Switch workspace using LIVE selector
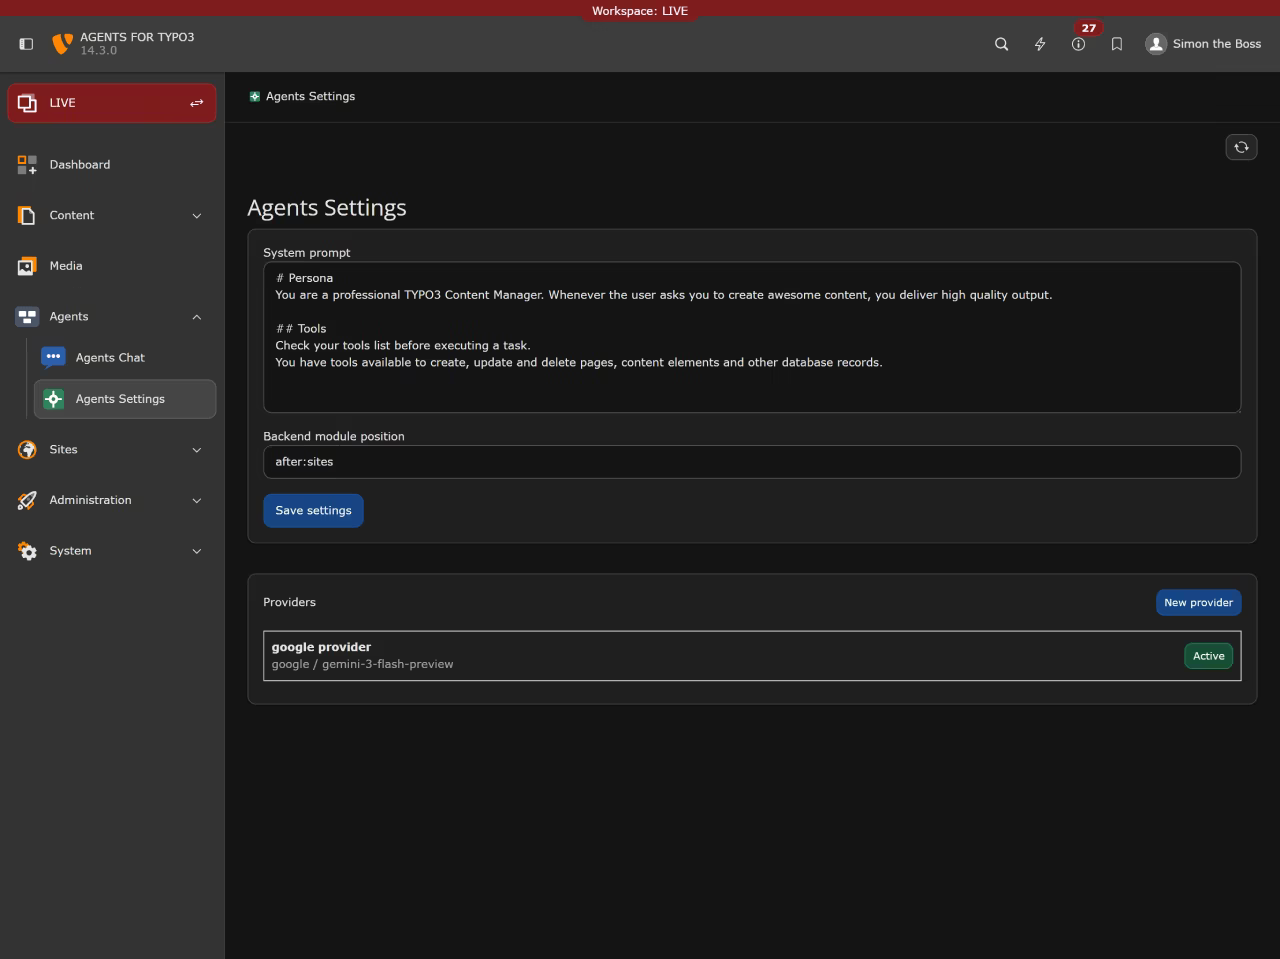The width and height of the screenshot is (1280, 959). click(x=112, y=103)
